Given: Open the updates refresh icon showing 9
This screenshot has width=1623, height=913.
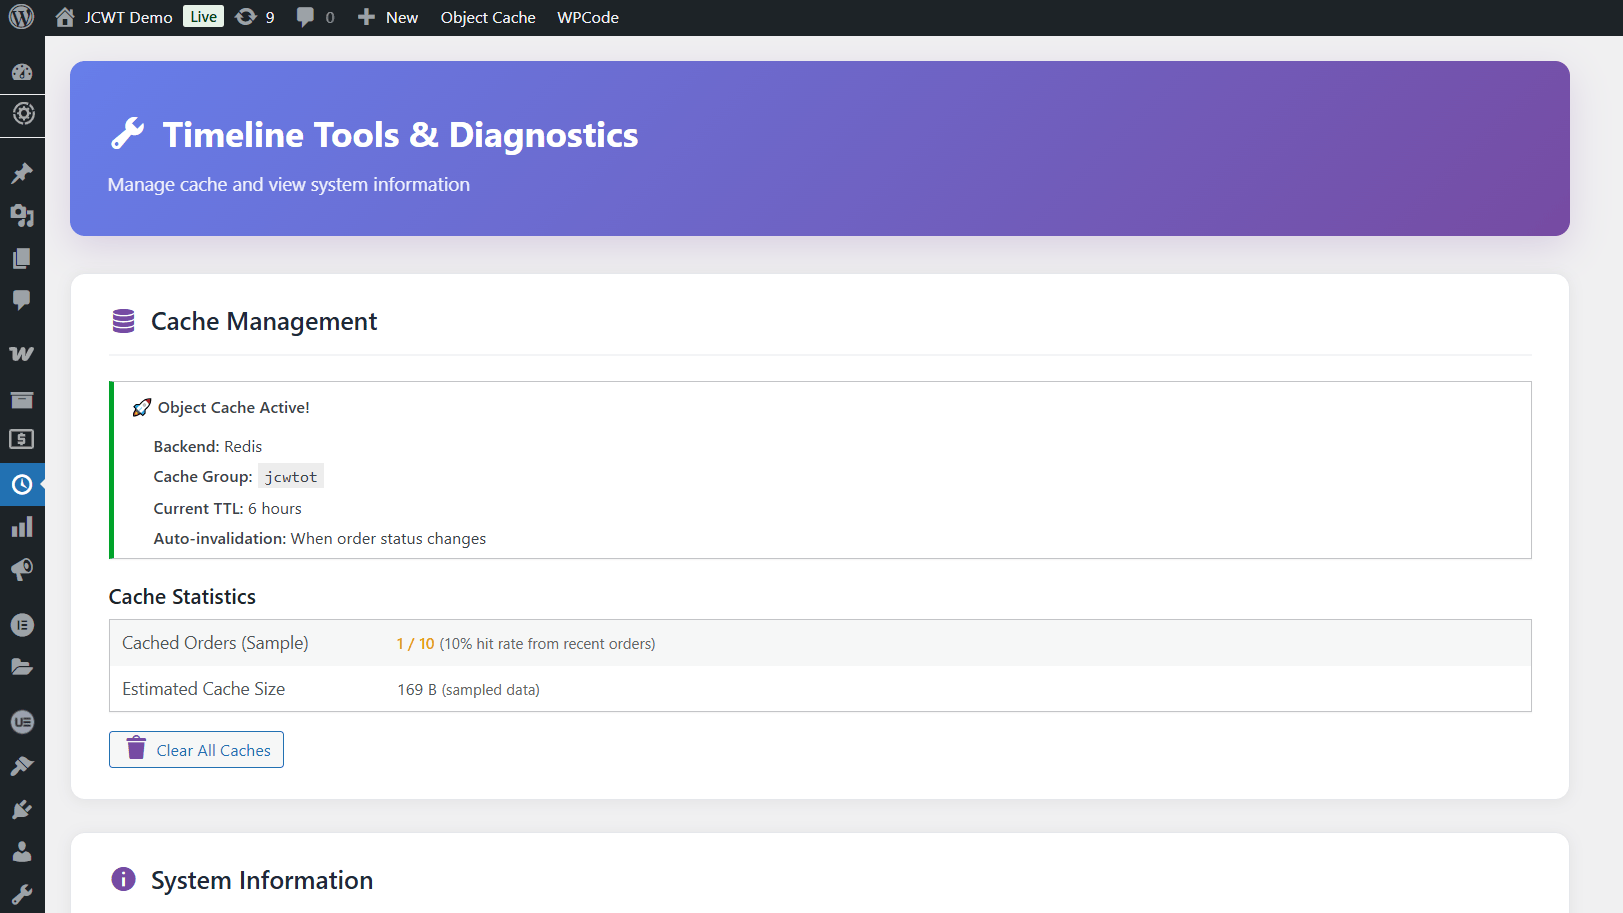Looking at the screenshot, I should point(255,16).
